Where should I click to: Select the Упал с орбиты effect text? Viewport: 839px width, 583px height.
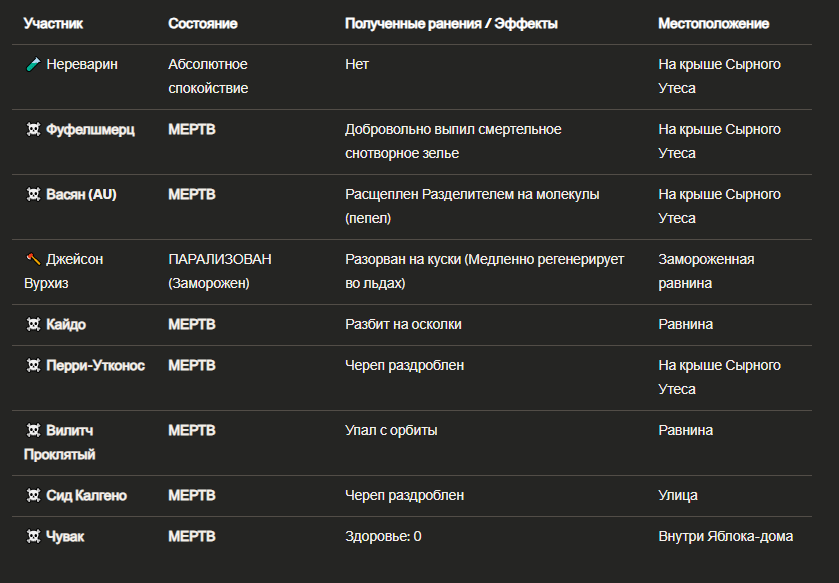tap(391, 431)
